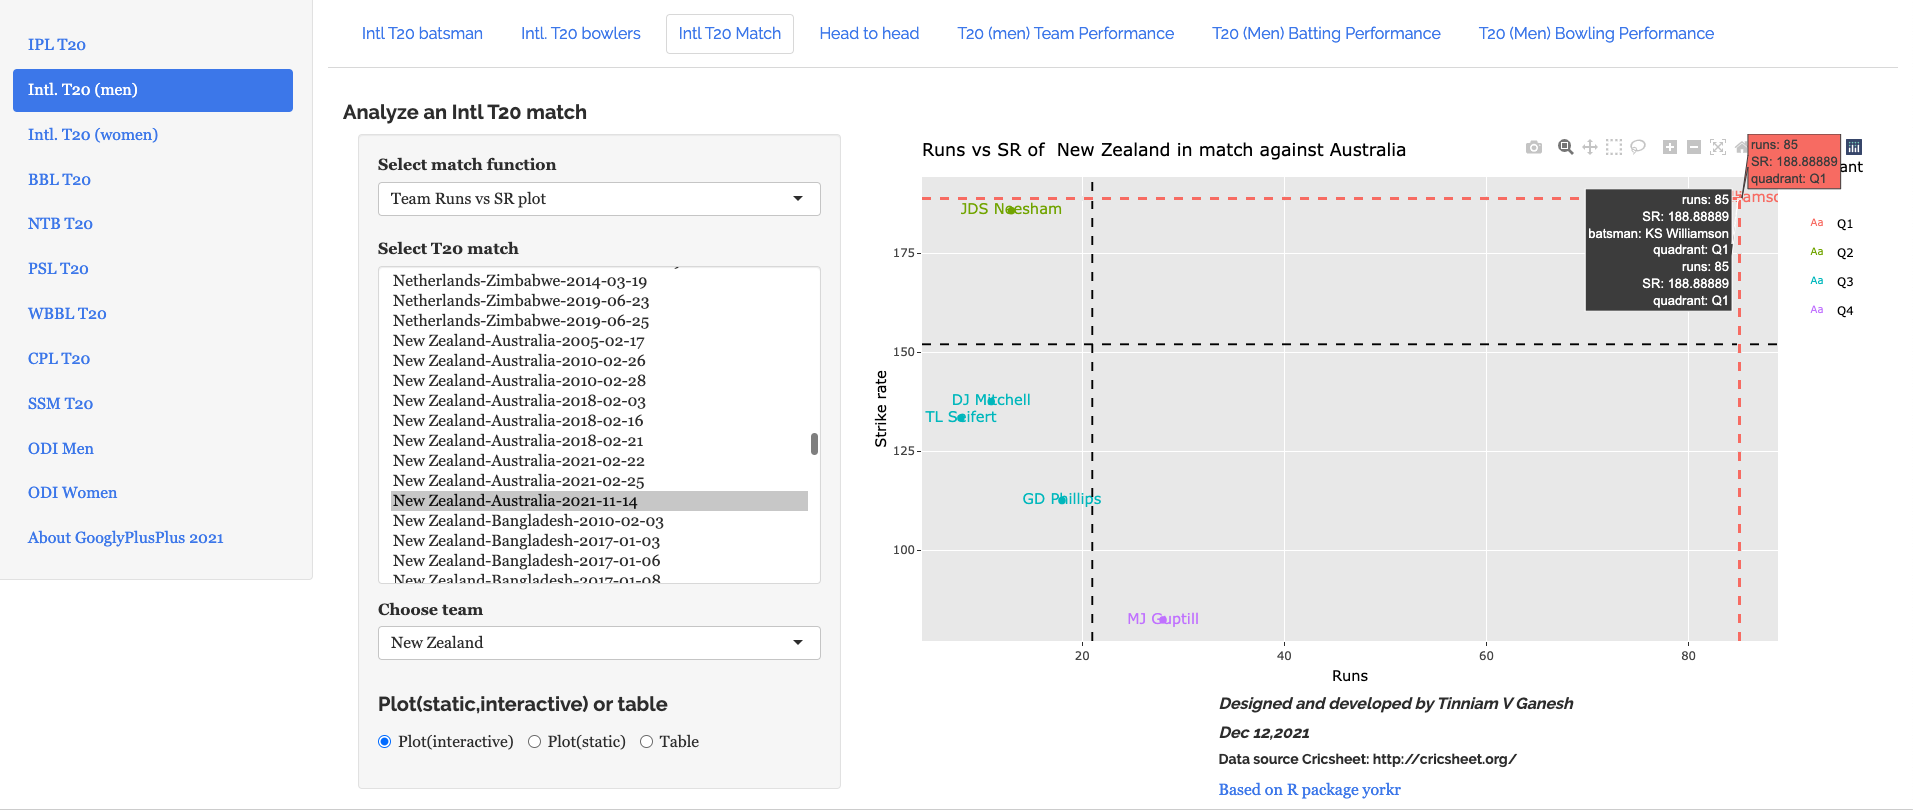Click the Zoom out minus icon

(x=1693, y=147)
